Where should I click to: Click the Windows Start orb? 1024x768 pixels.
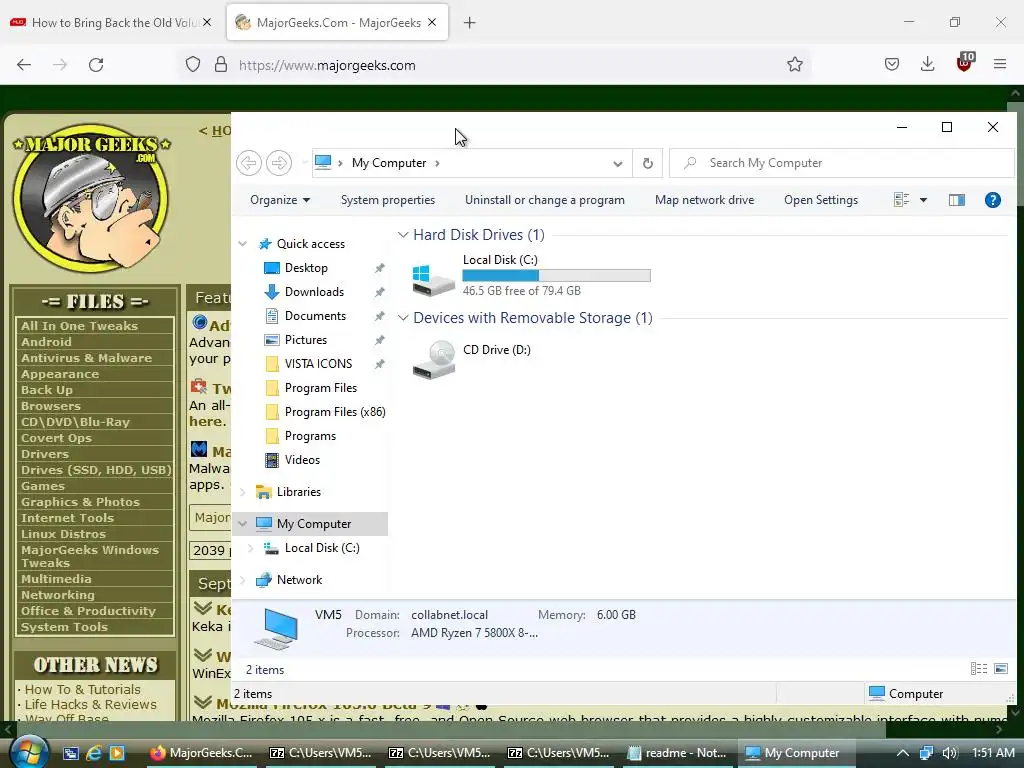coord(29,752)
